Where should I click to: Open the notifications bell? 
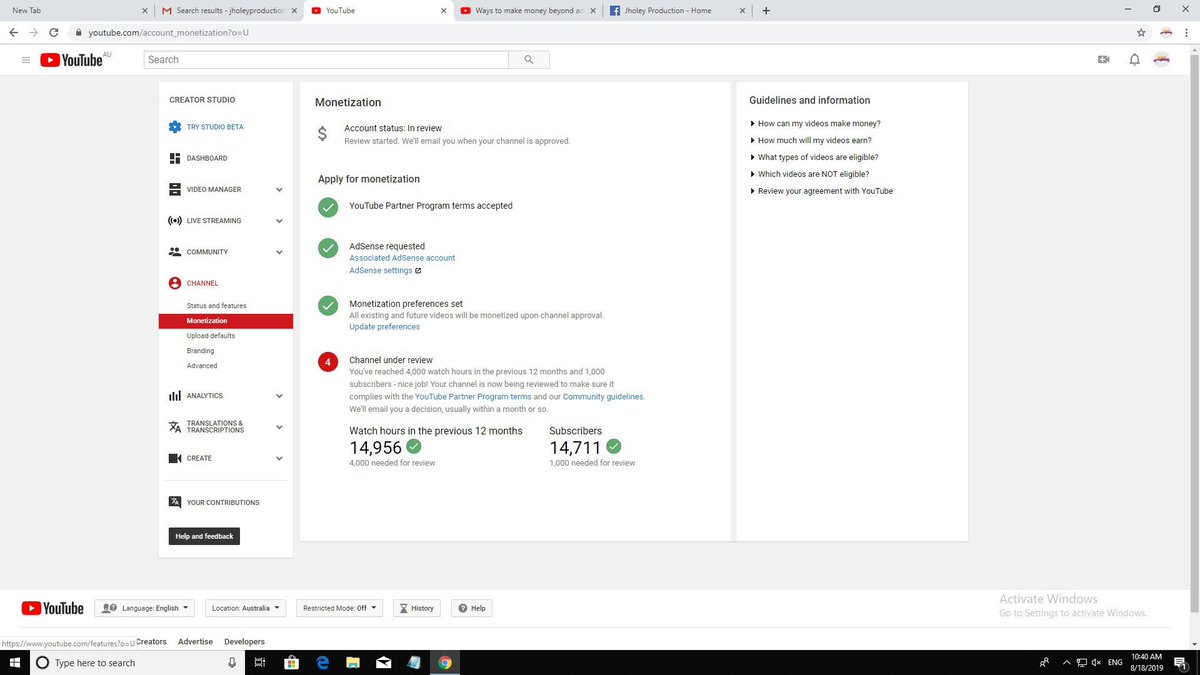point(1134,60)
